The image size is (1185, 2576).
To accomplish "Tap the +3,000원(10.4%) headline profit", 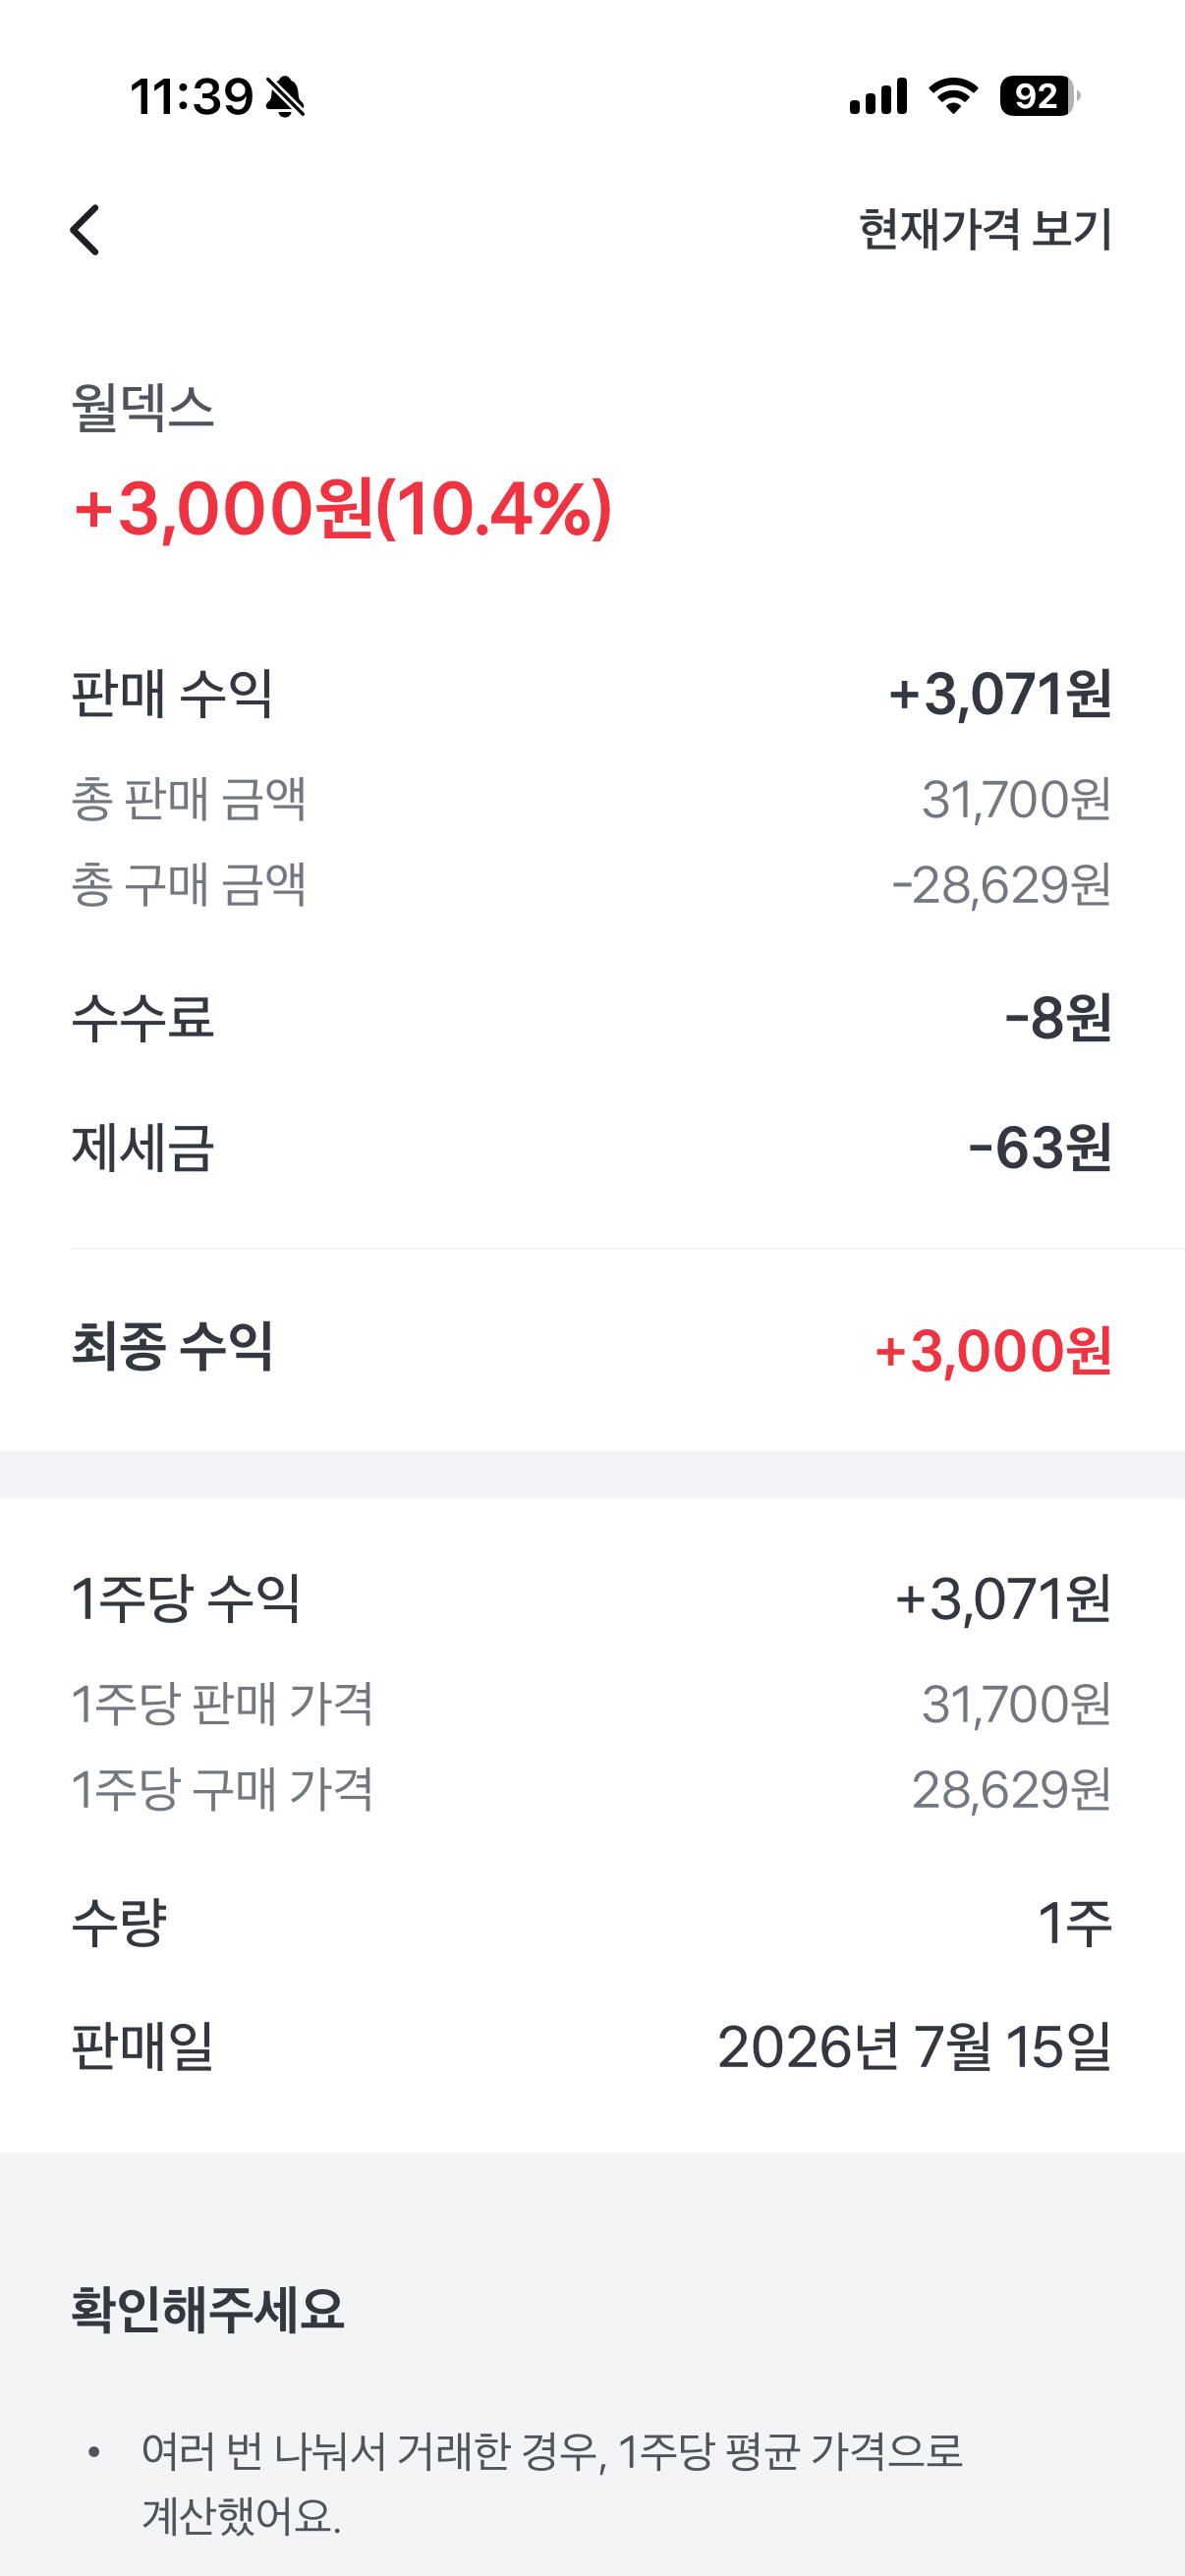I will coord(342,508).
